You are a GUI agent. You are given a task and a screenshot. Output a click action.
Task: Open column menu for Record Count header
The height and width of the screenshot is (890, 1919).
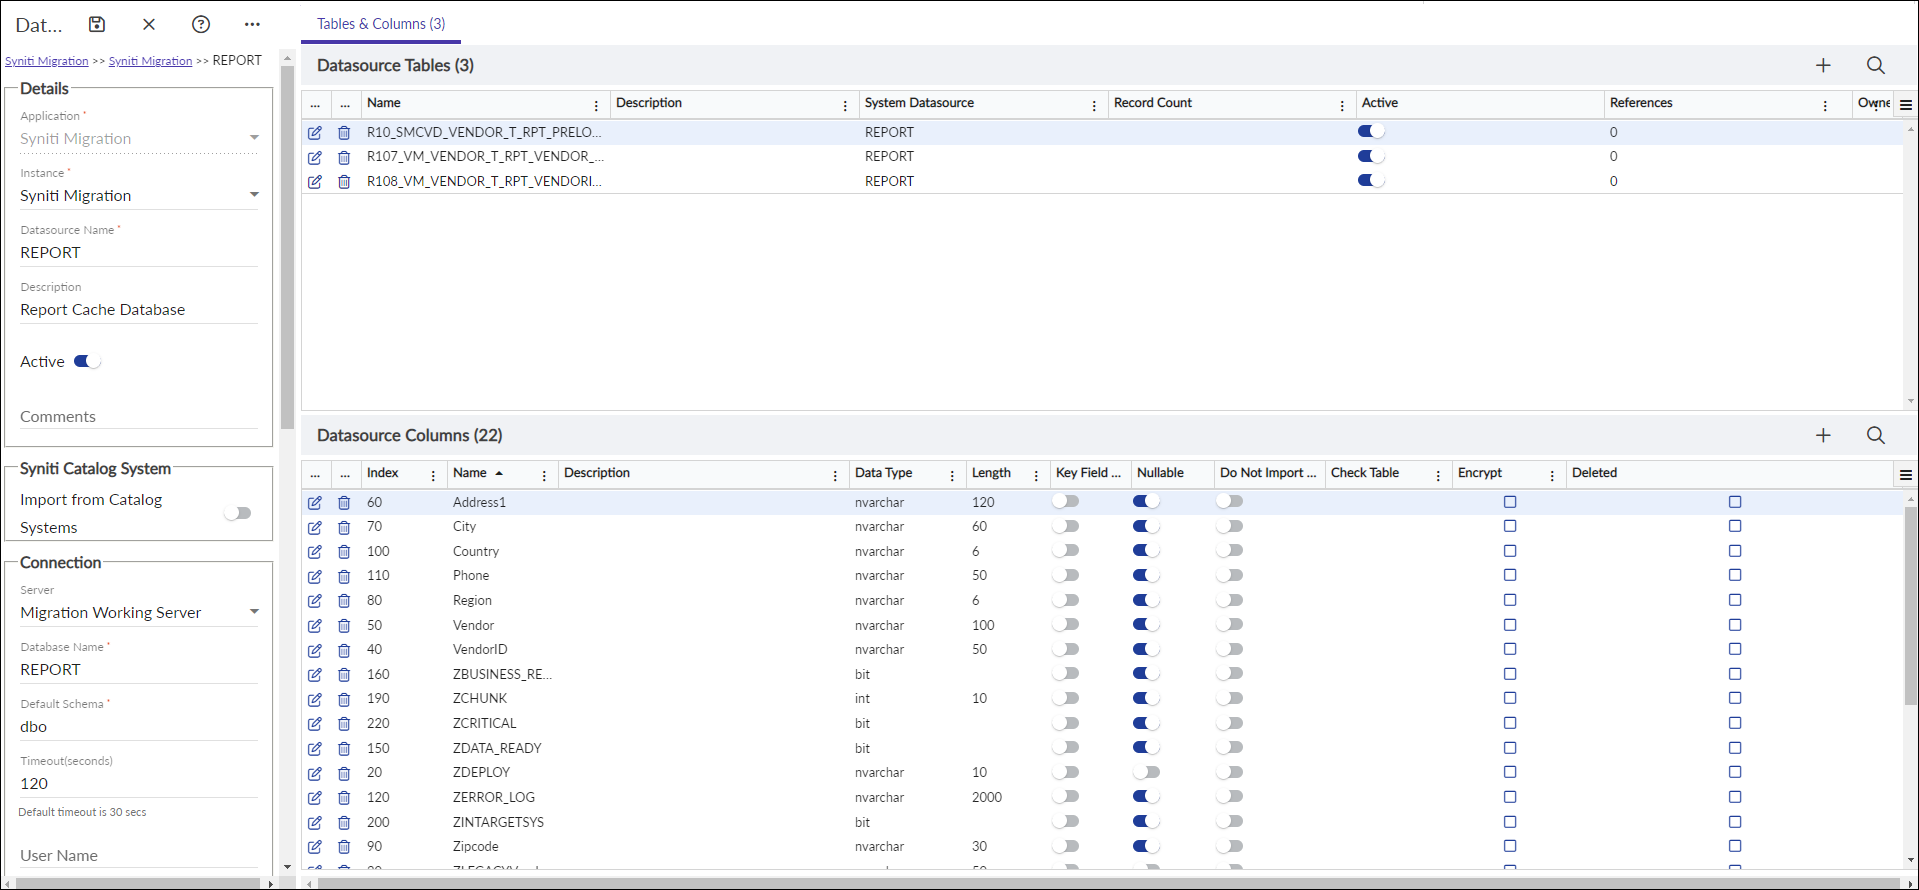click(1342, 105)
